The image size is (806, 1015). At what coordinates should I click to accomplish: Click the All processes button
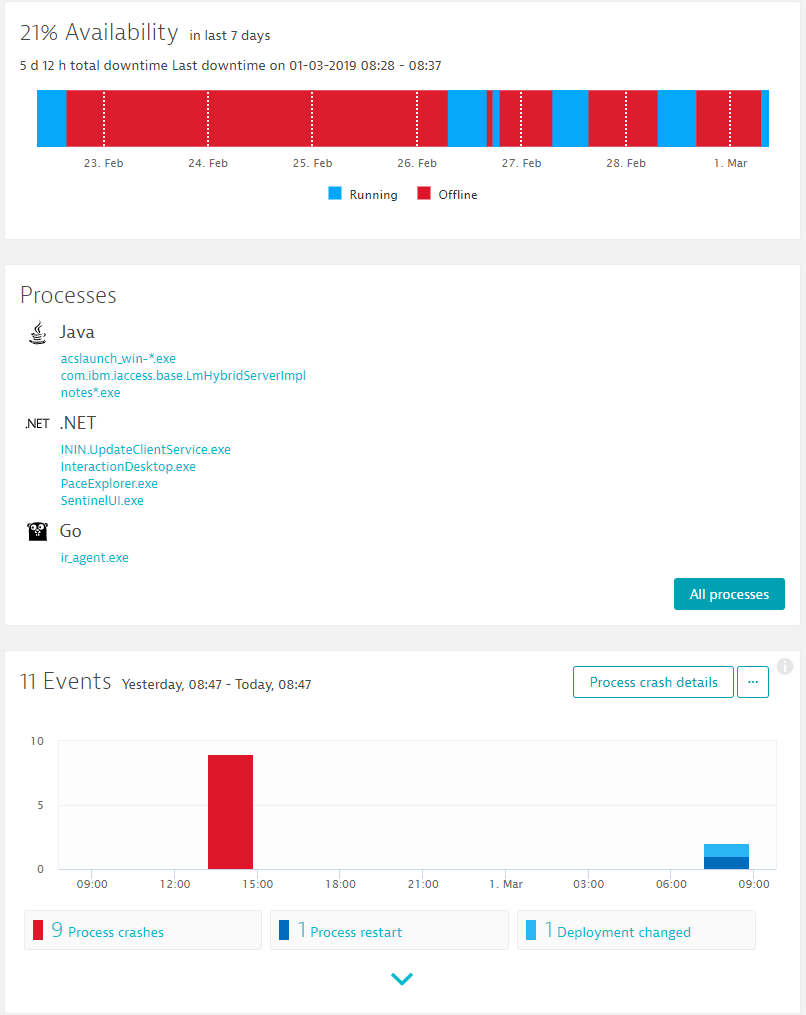(x=729, y=593)
